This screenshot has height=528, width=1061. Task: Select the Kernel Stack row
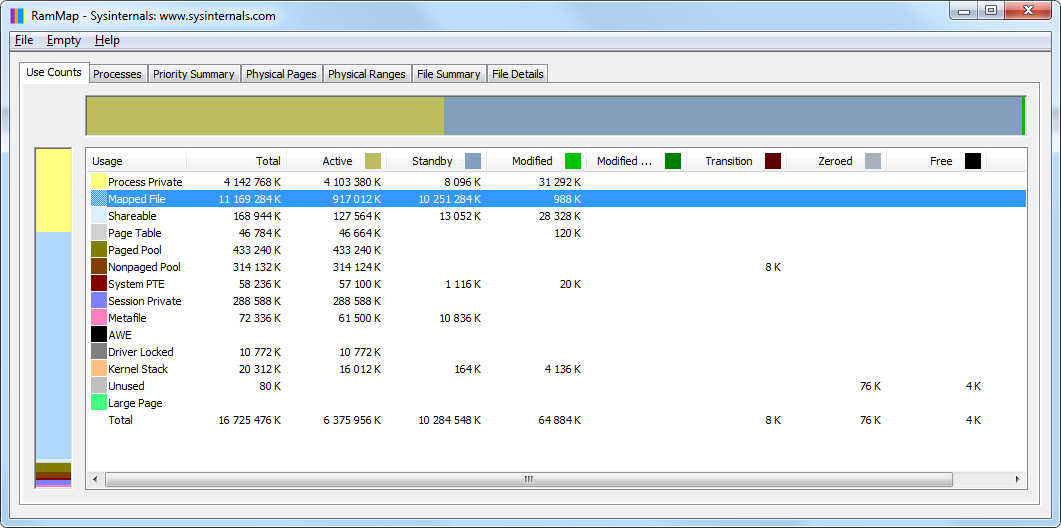point(558,369)
